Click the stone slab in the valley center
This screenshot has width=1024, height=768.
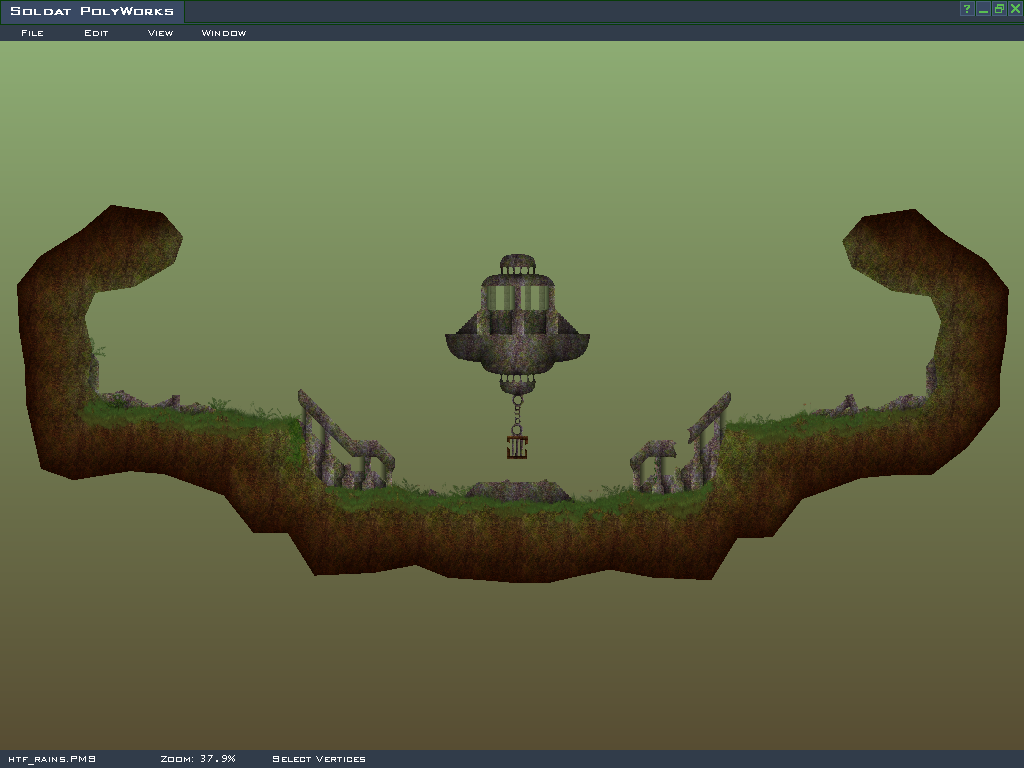point(518,490)
